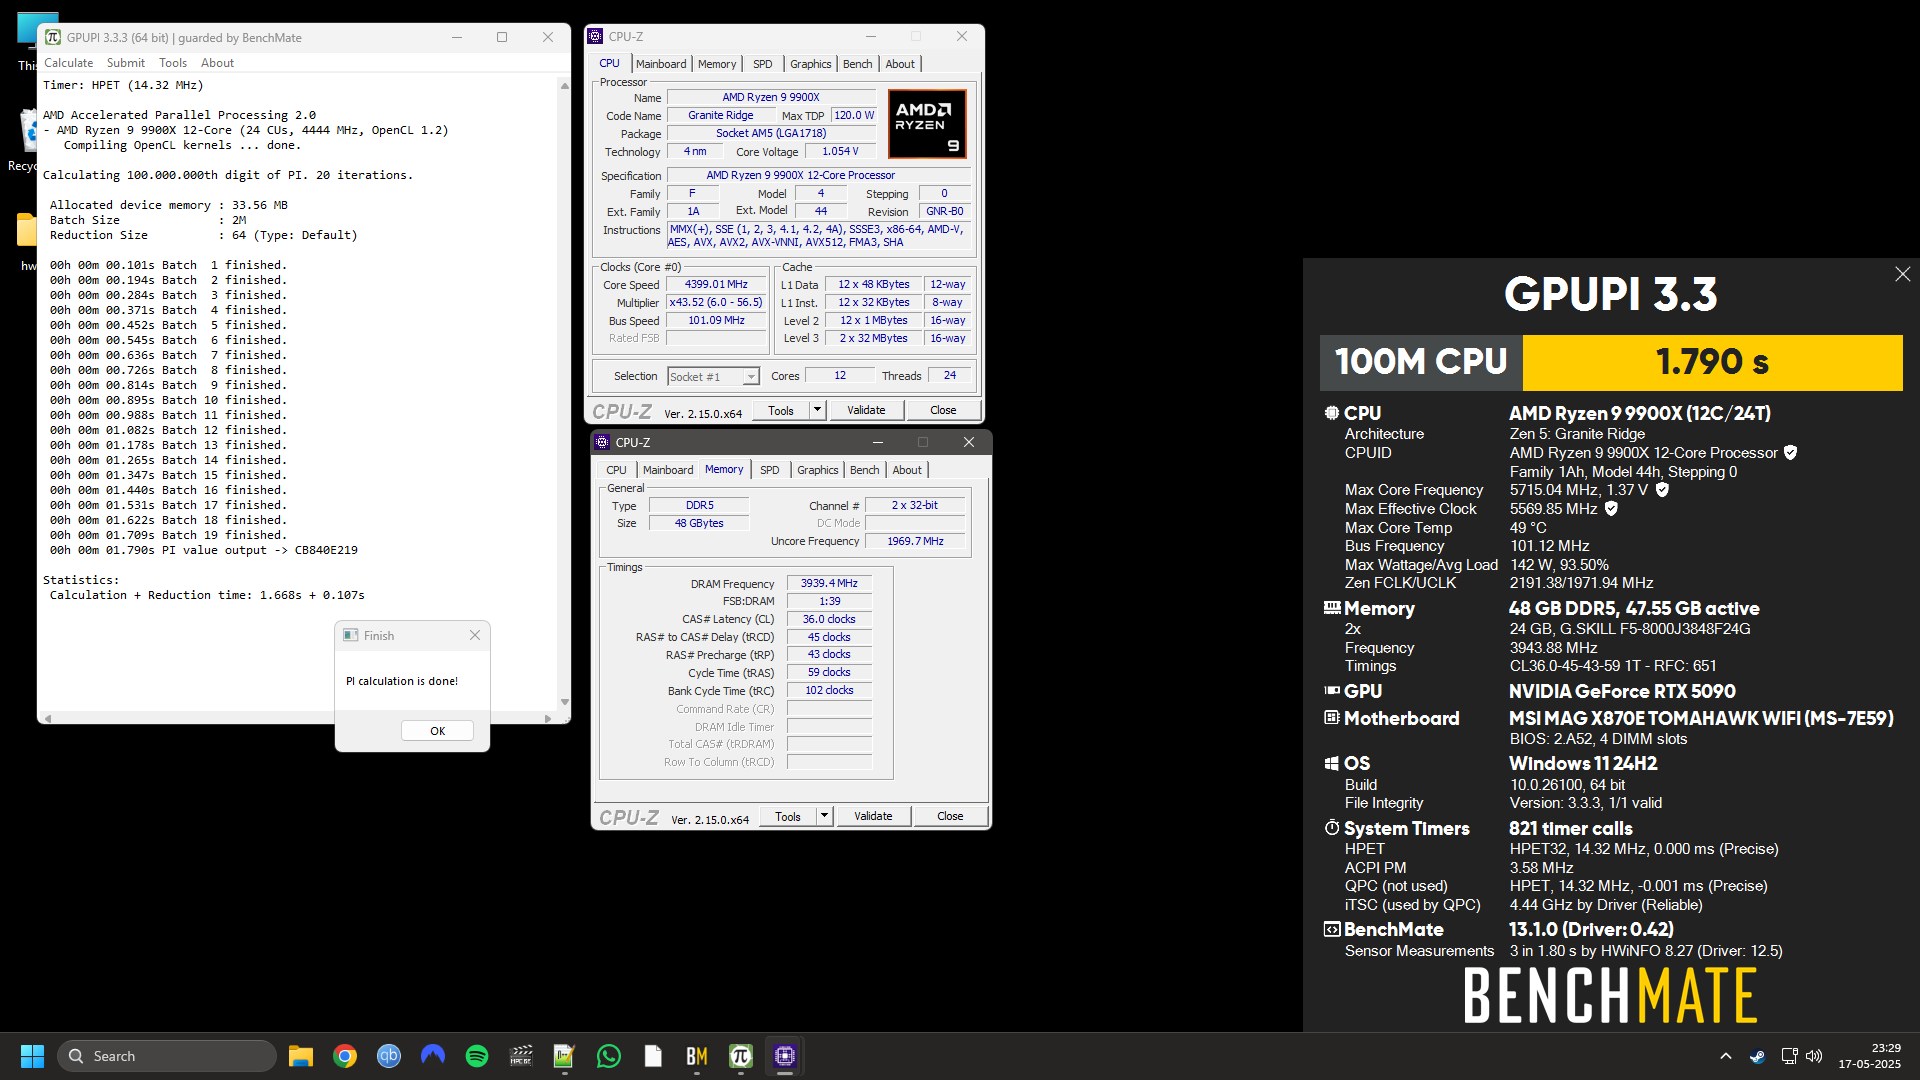Click the Windows OS icon in BenchMate panel
The height and width of the screenshot is (1080, 1920).
point(1332,763)
